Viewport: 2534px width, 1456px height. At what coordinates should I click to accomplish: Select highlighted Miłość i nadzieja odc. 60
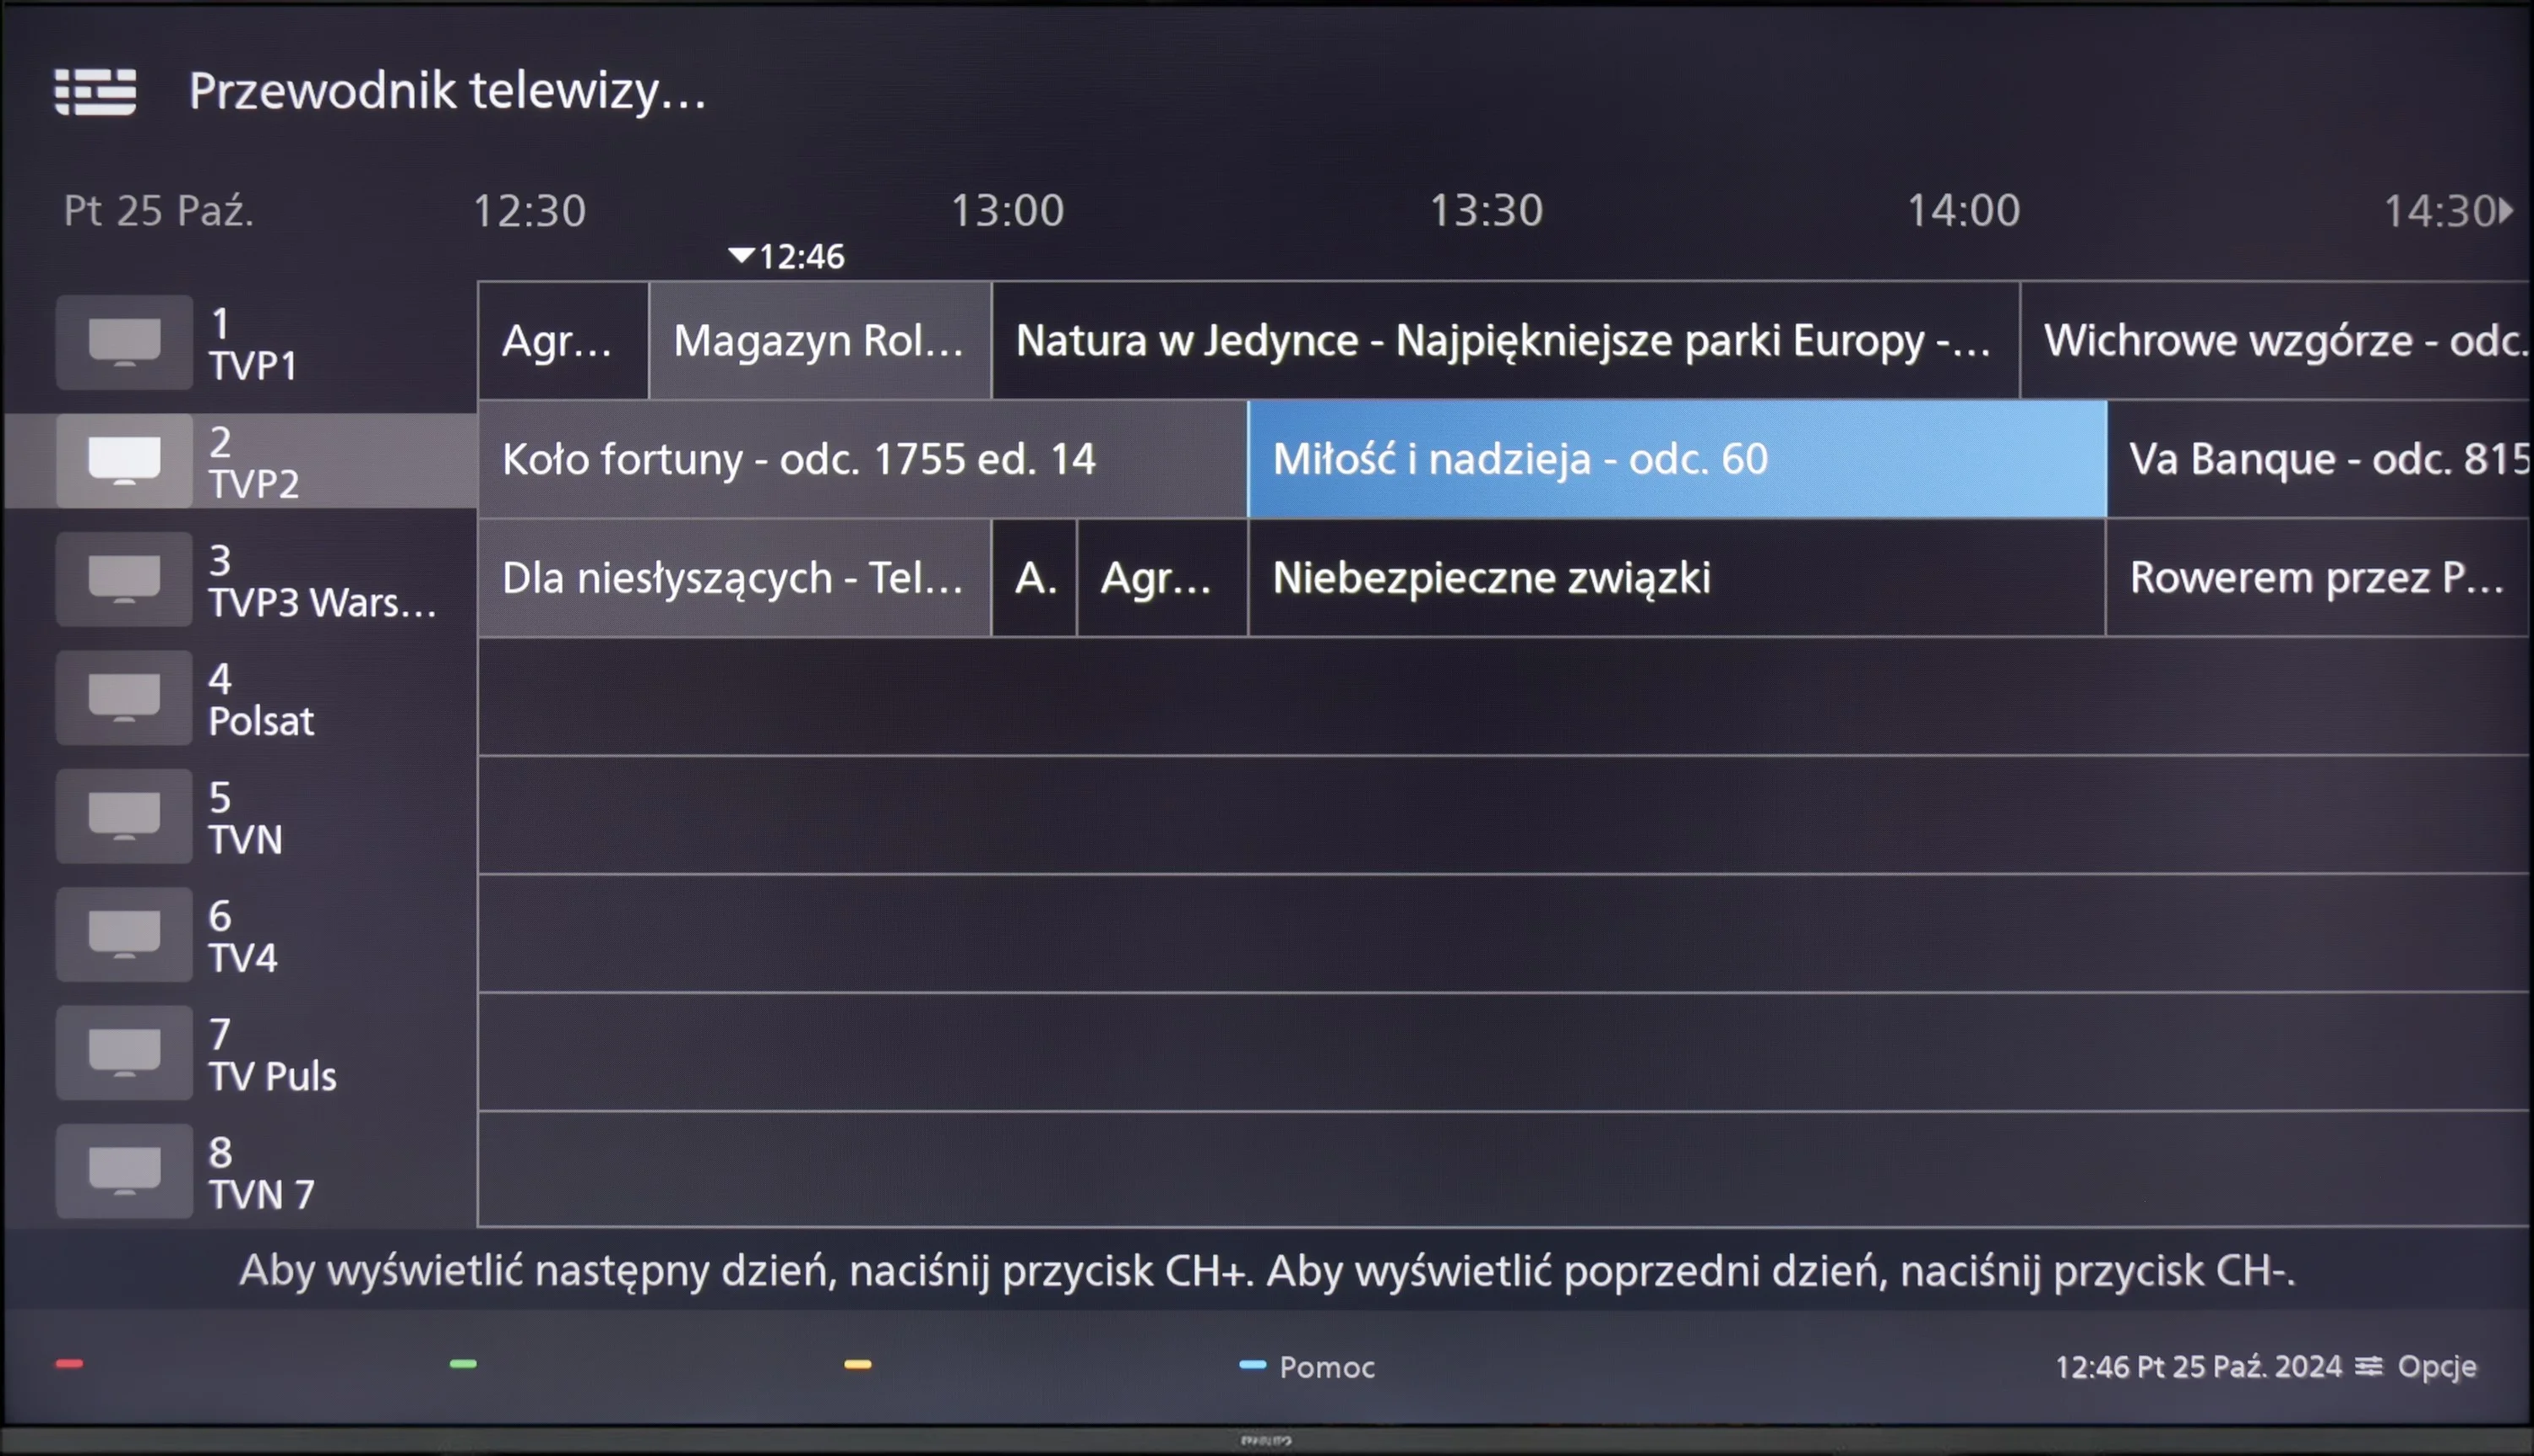point(1677,460)
